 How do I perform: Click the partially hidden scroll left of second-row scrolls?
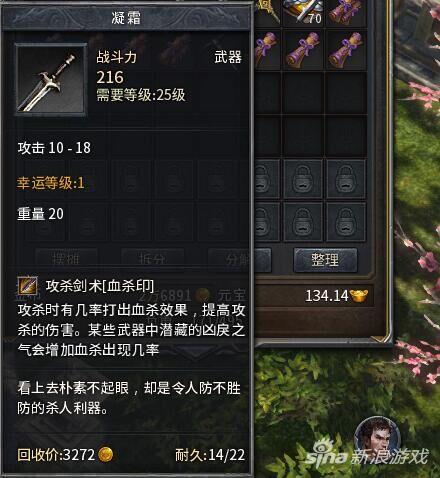(x=267, y=50)
